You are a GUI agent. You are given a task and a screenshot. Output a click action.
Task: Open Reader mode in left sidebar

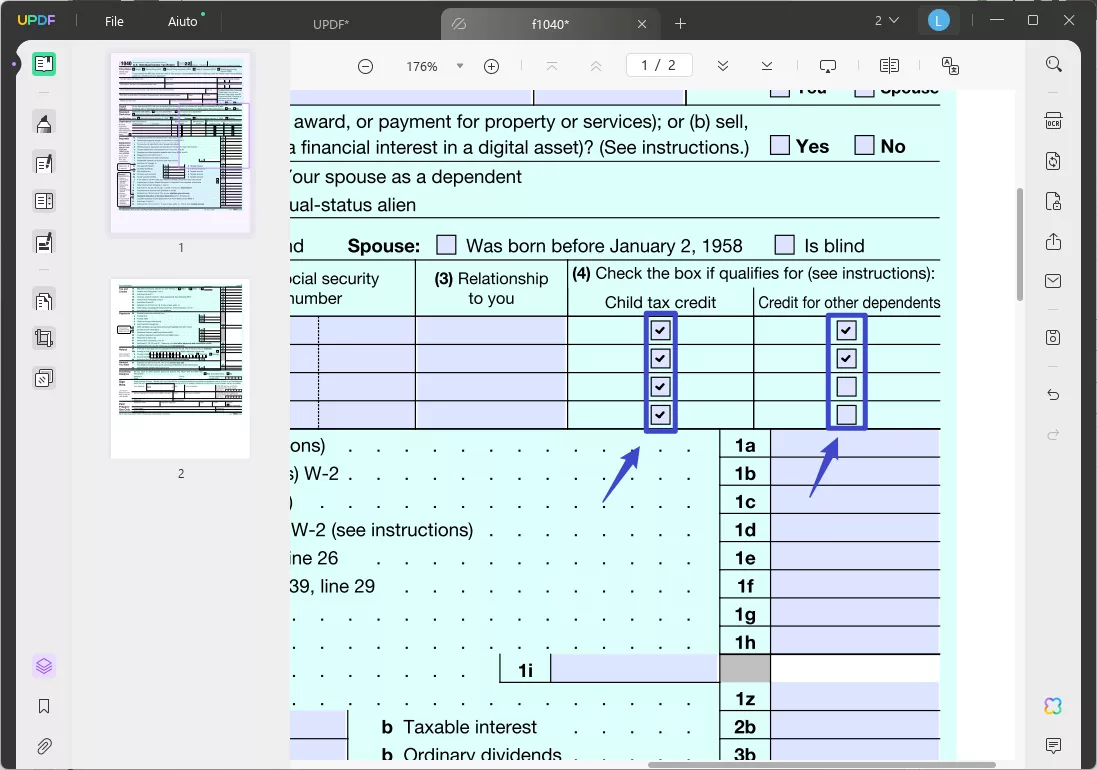tap(43, 64)
